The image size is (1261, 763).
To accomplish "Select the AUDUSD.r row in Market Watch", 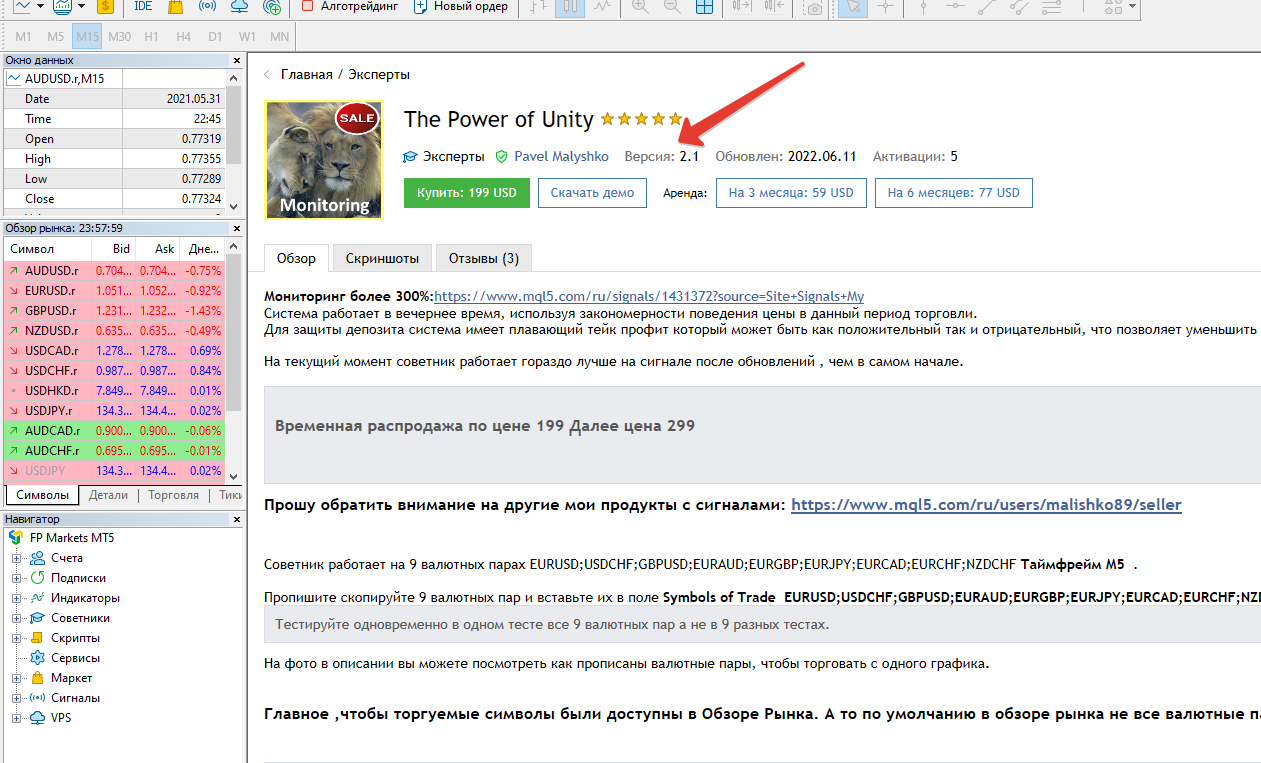I will [x=115, y=270].
